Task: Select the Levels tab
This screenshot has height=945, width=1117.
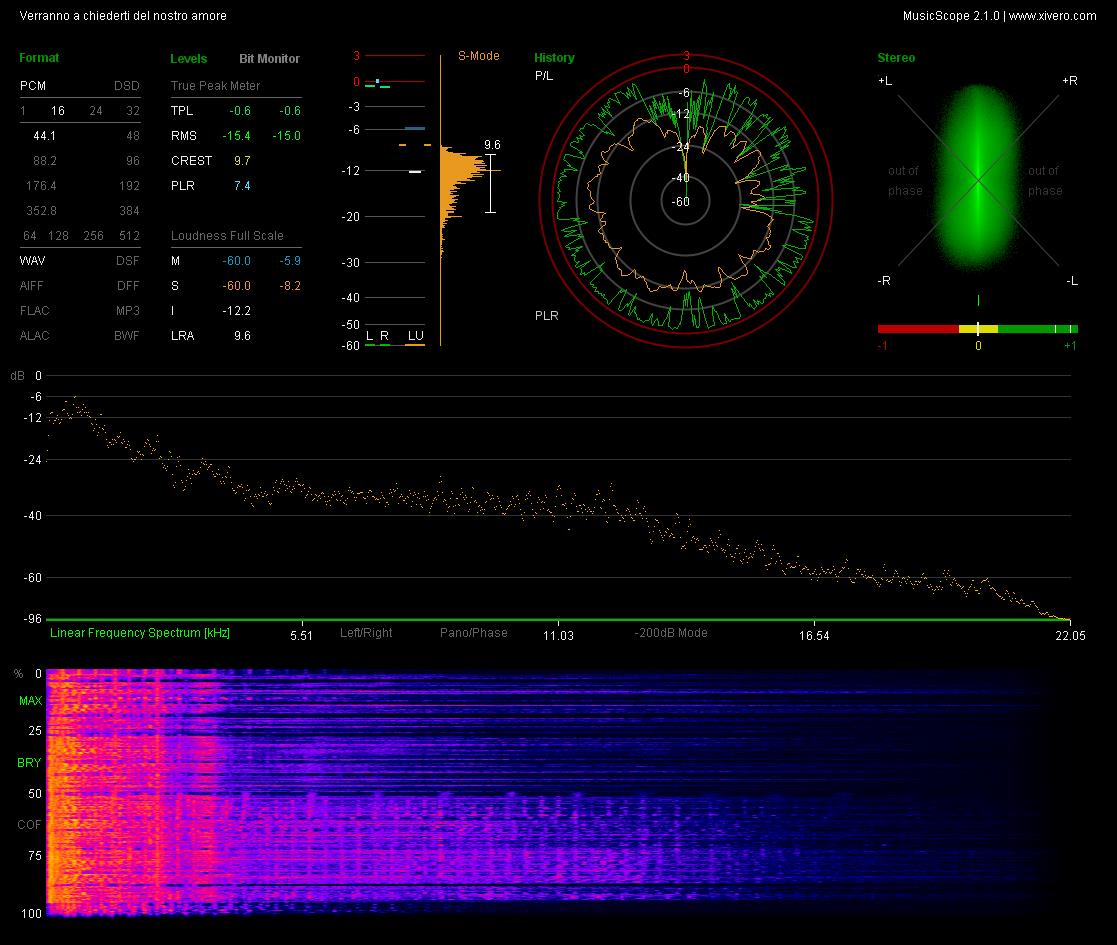Action: pos(189,58)
